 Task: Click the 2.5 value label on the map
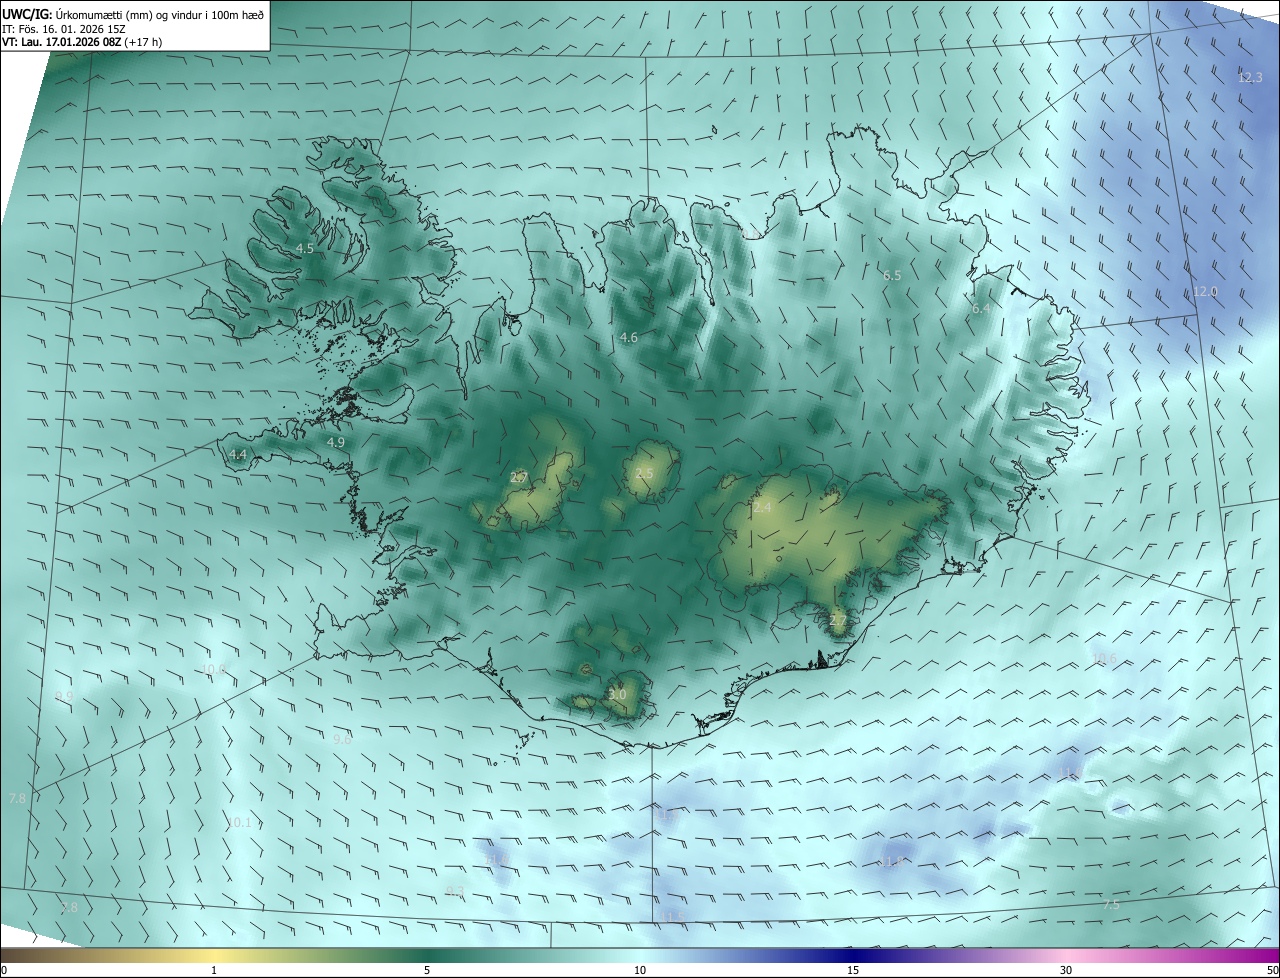[x=644, y=474]
